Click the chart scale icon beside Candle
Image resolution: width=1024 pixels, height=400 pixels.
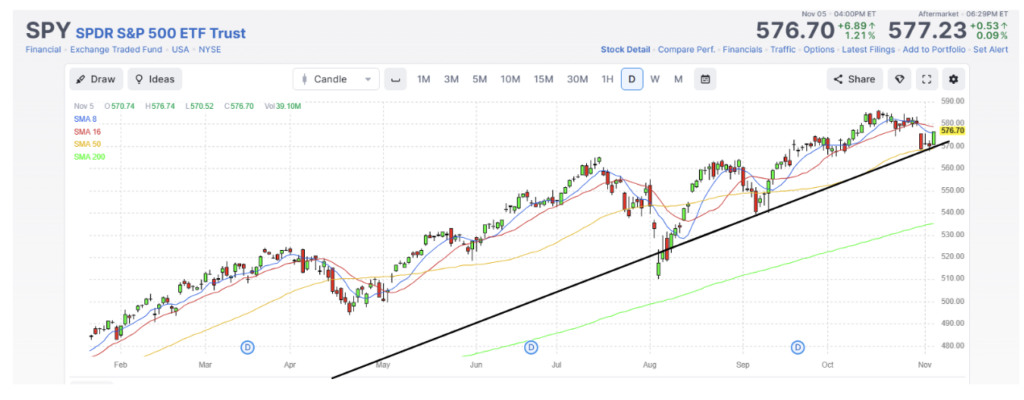tap(395, 79)
